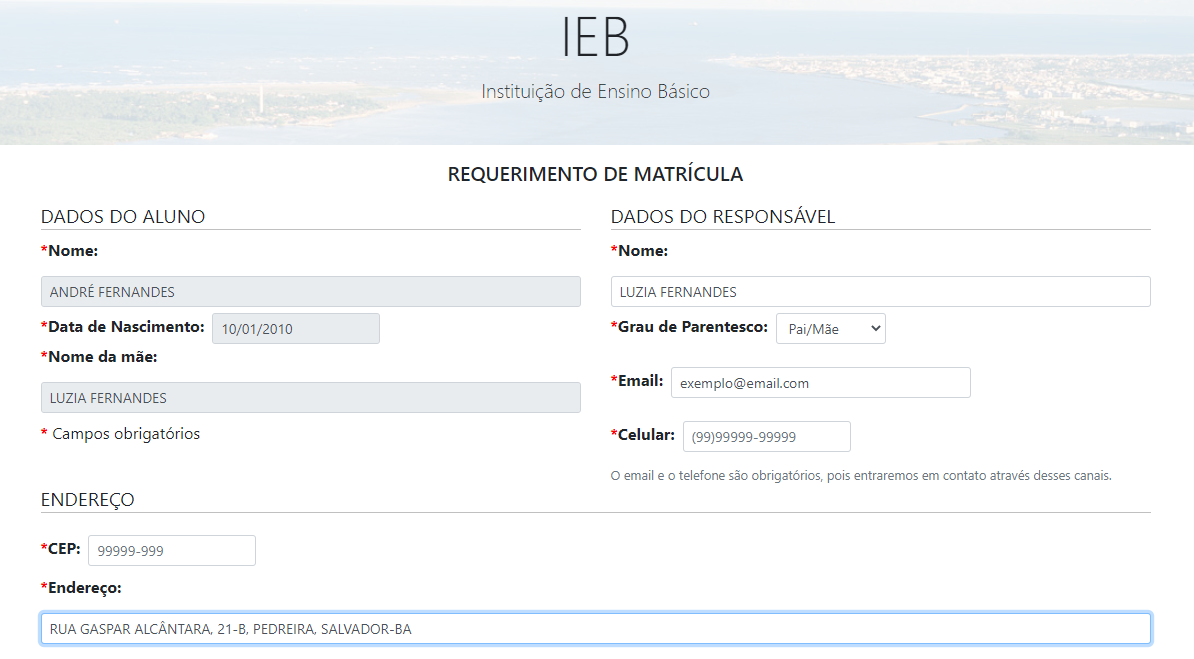Image resolution: width=1194 pixels, height=659 pixels.
Task: Click the Endereço address field
Action: pyautogui.click(x=594, y=627)
